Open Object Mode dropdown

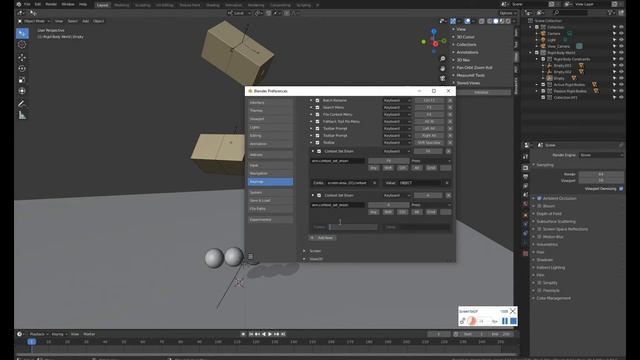tap(34, 21)
